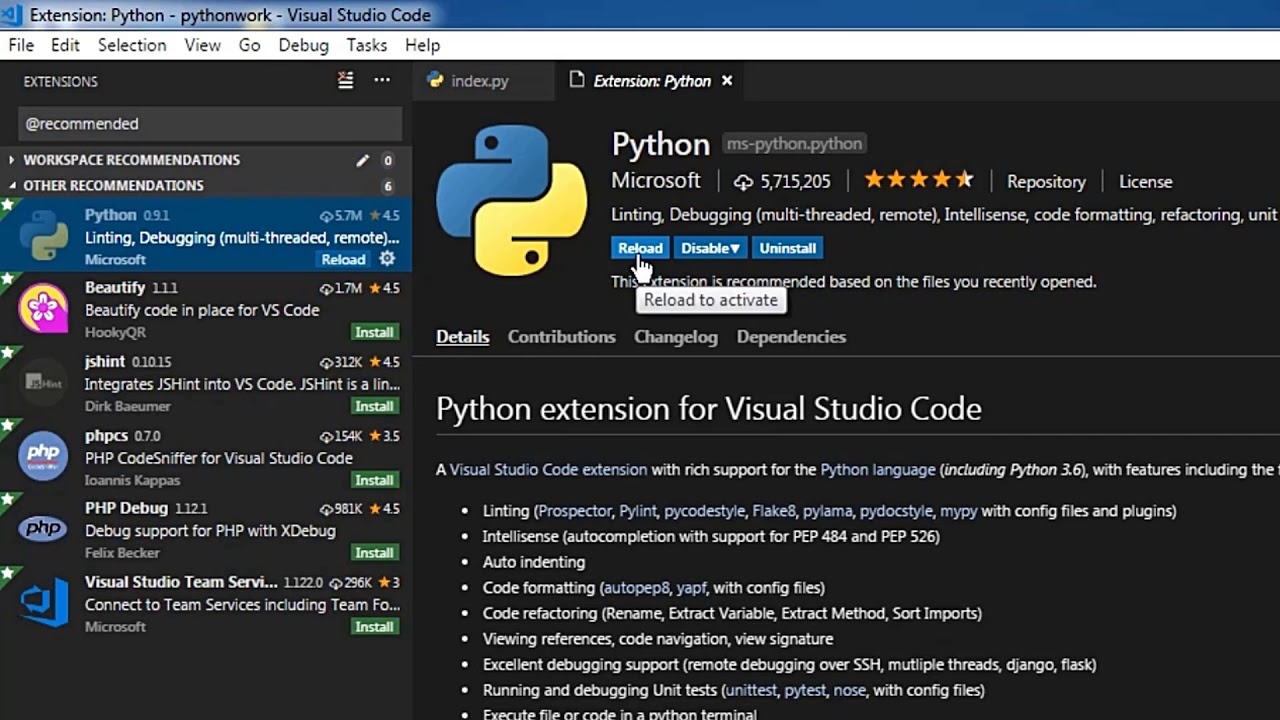Viewport: 1280px width, 720px height.
Task: Uninstall the Python extension
Action: click(787, 248)
